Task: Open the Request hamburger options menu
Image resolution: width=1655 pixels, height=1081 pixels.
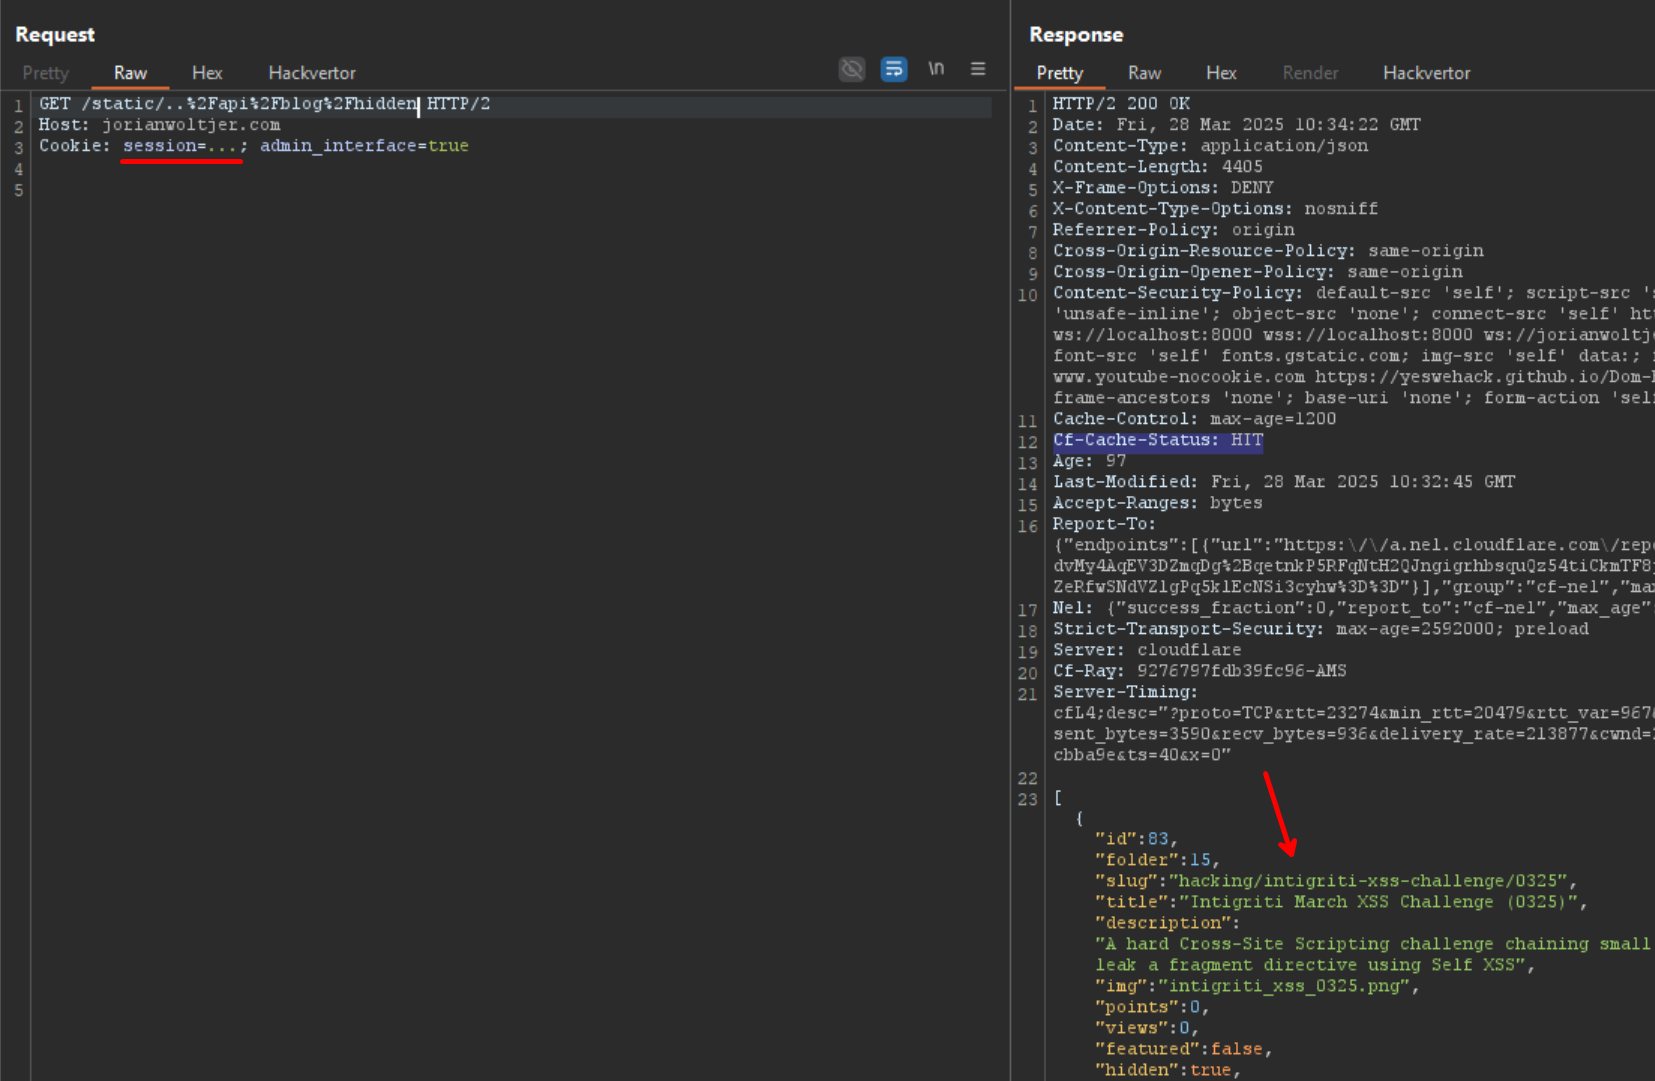Action: [978, 69]
